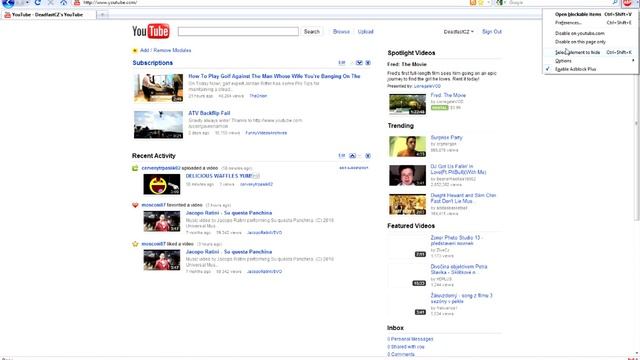Click the heart icon next to favorited a video

point(135,205)
